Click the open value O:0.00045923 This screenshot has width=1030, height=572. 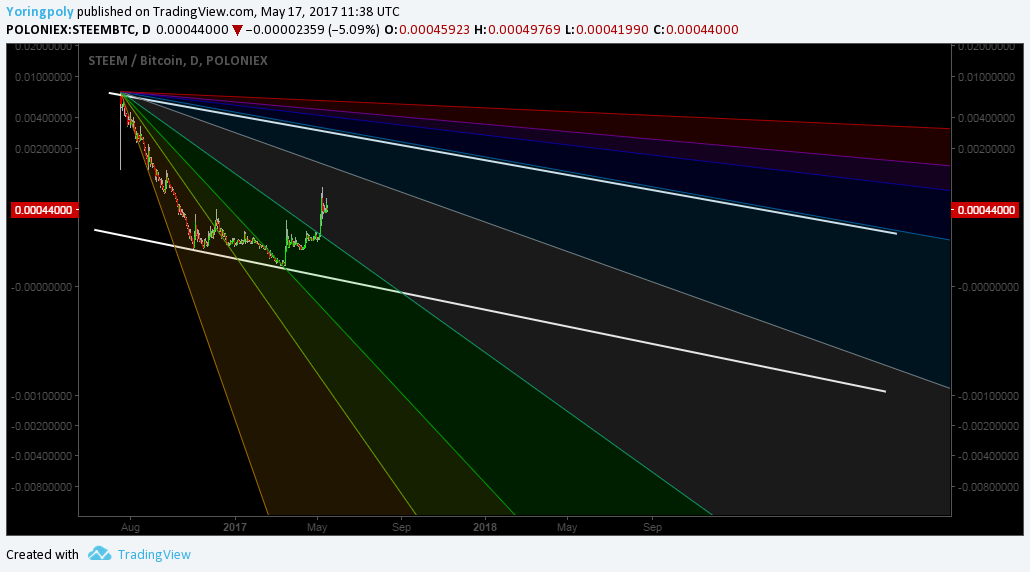tap(427, 30)
